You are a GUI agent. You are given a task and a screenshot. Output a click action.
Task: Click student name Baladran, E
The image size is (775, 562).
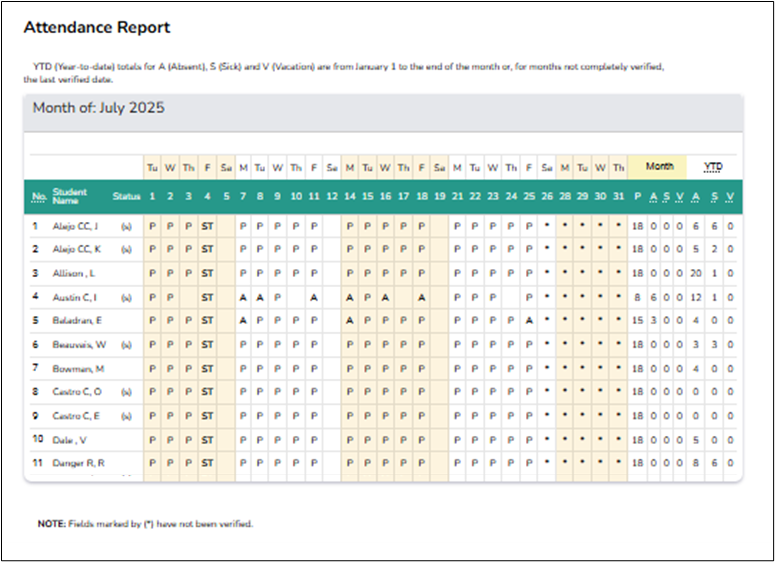click(75, 320)
